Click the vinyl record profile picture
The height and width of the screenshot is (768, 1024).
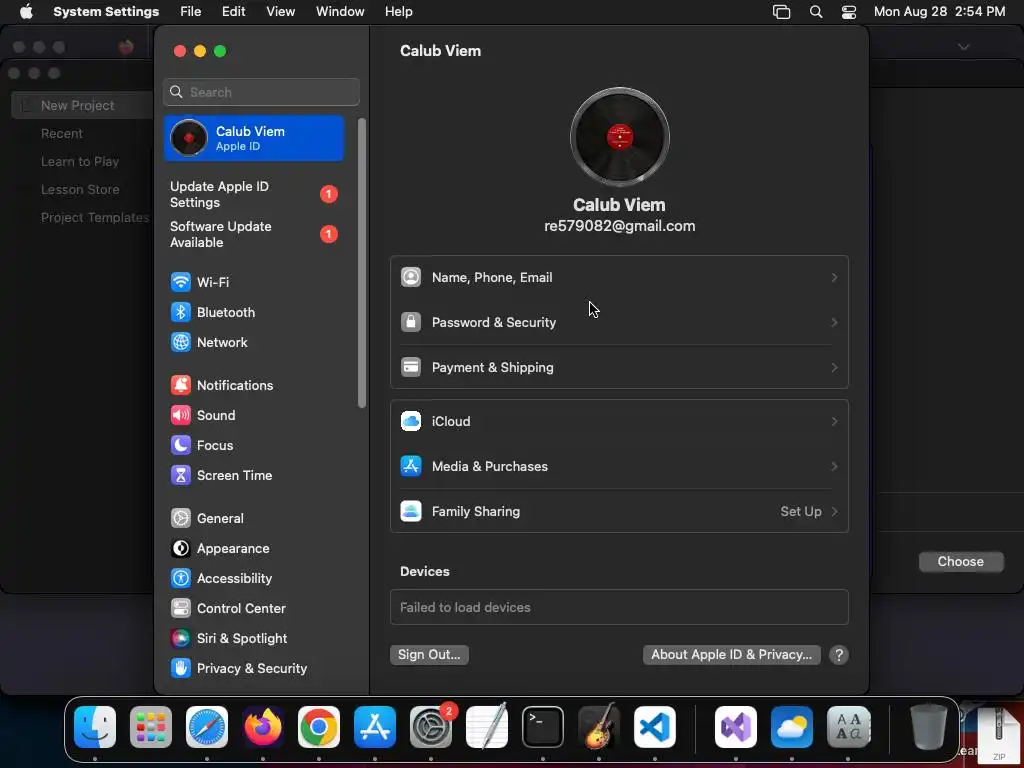pyautogui.click(x=620, y=136)
